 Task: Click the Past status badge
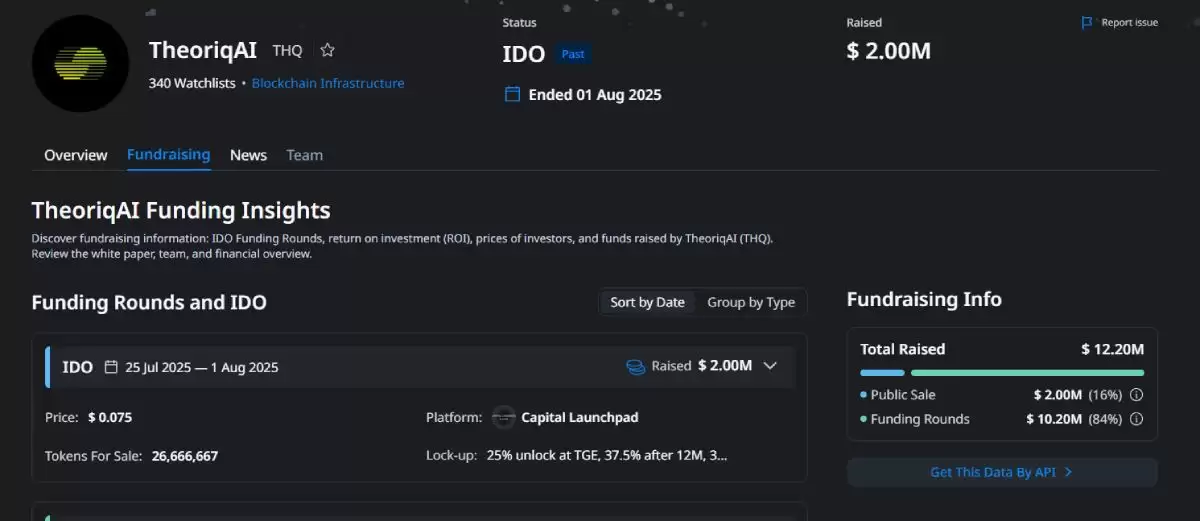pos(573,54)
